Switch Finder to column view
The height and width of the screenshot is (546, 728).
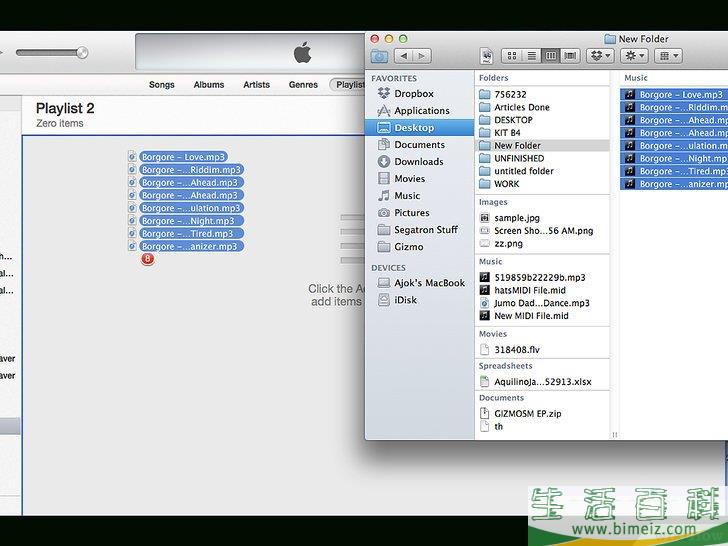pos(551,56)
